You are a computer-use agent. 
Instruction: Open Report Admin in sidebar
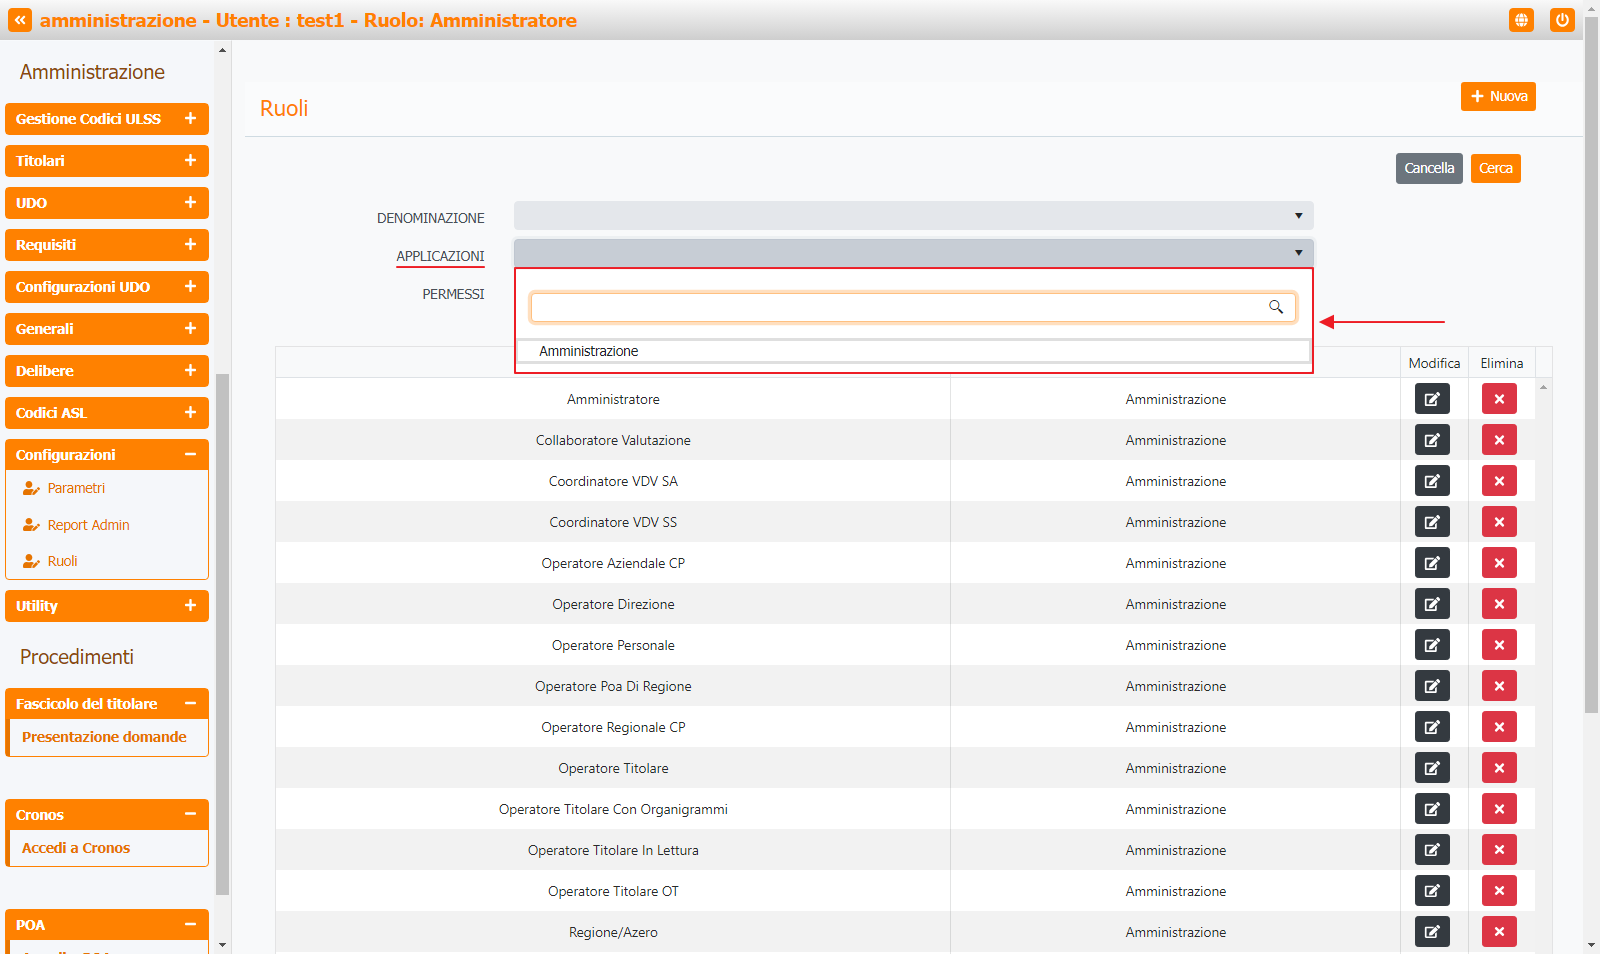[x=88, y=525]
